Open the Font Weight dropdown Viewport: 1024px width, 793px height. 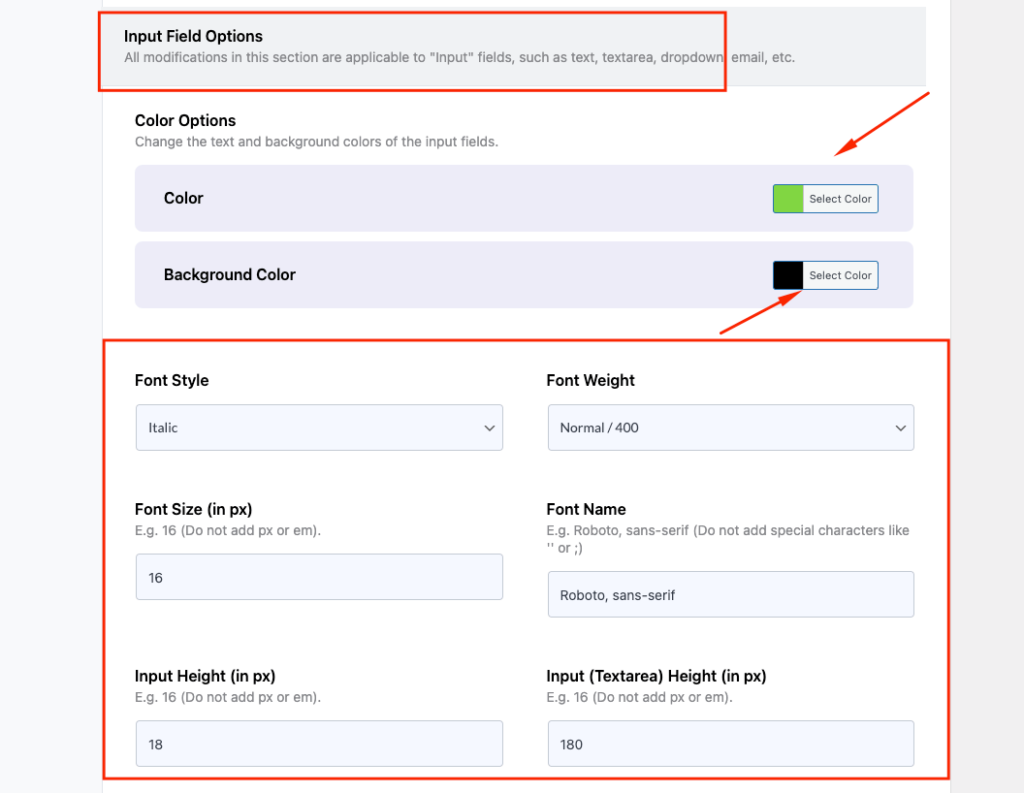click(730, 427)
